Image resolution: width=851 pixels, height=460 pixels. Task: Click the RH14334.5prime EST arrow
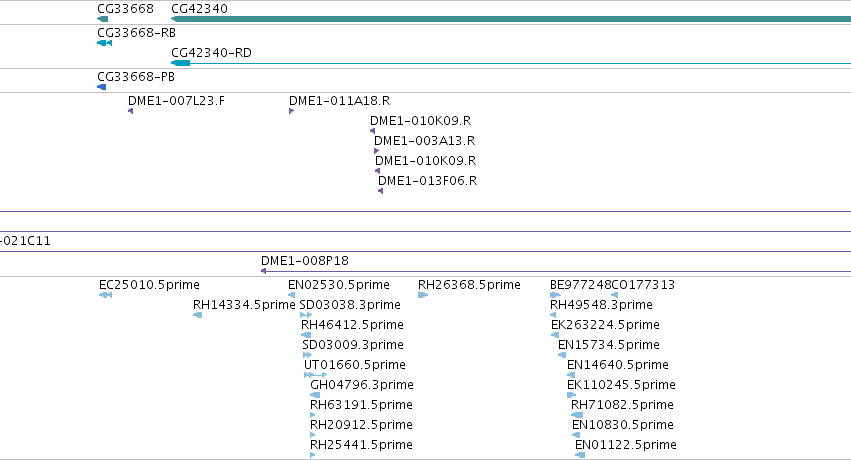[x=198, y=315]
